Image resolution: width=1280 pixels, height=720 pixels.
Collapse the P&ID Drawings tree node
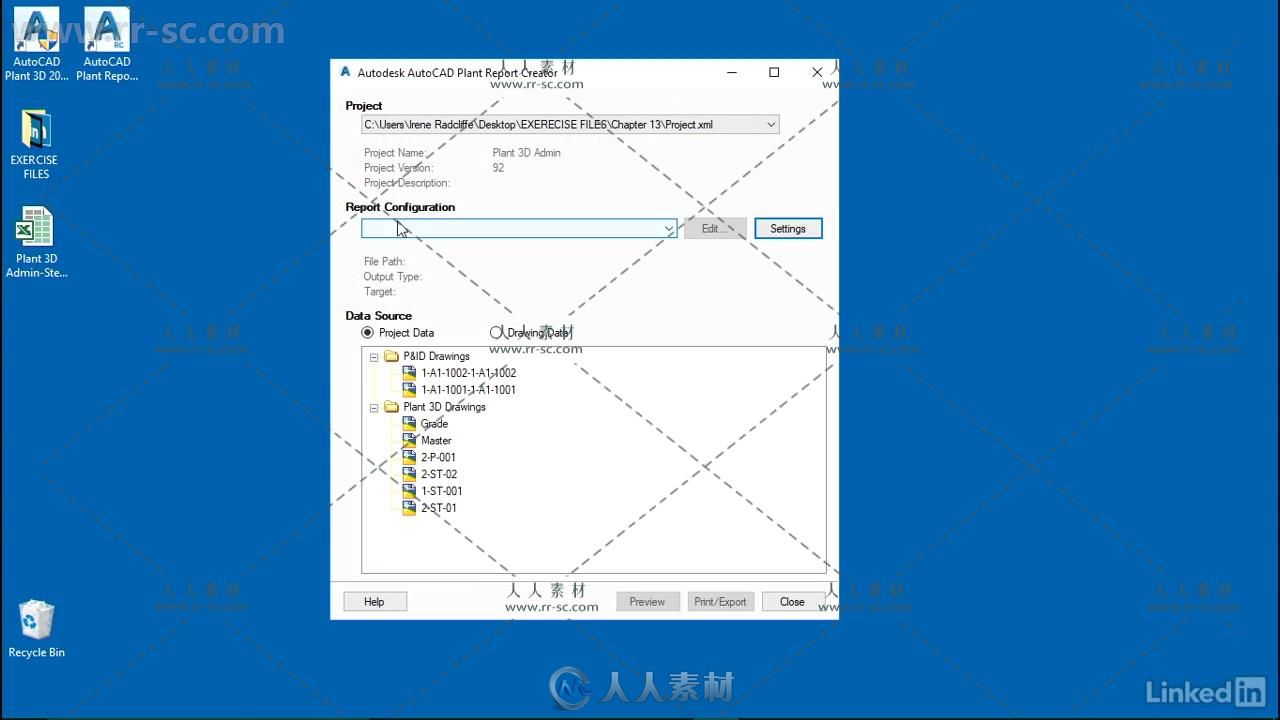pyautogui.click(x=374, y=357)
